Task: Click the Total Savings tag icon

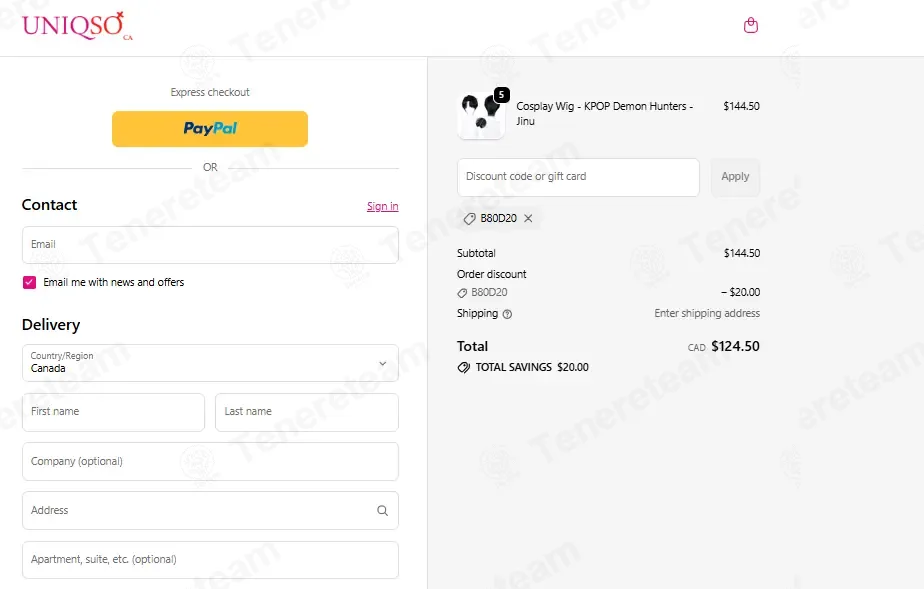Action: tap(464, 368)
